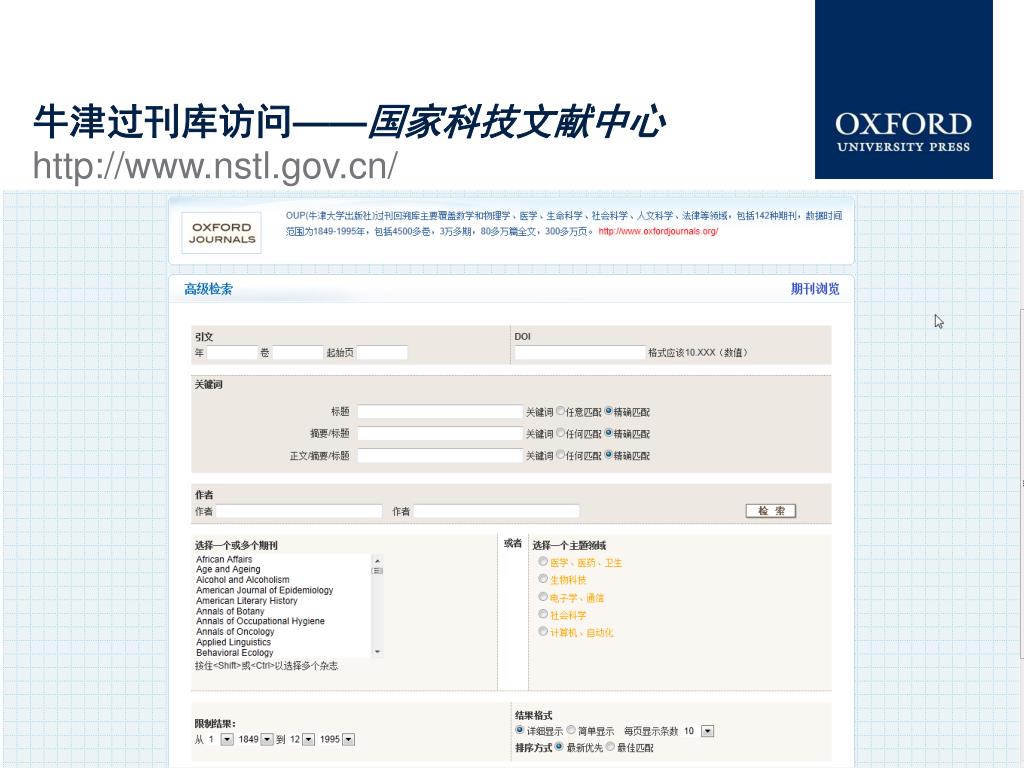The width and height of the screenshot is (1024, 768).
Task: Open the start month dropdown showing 1
Action: [227, 739]
